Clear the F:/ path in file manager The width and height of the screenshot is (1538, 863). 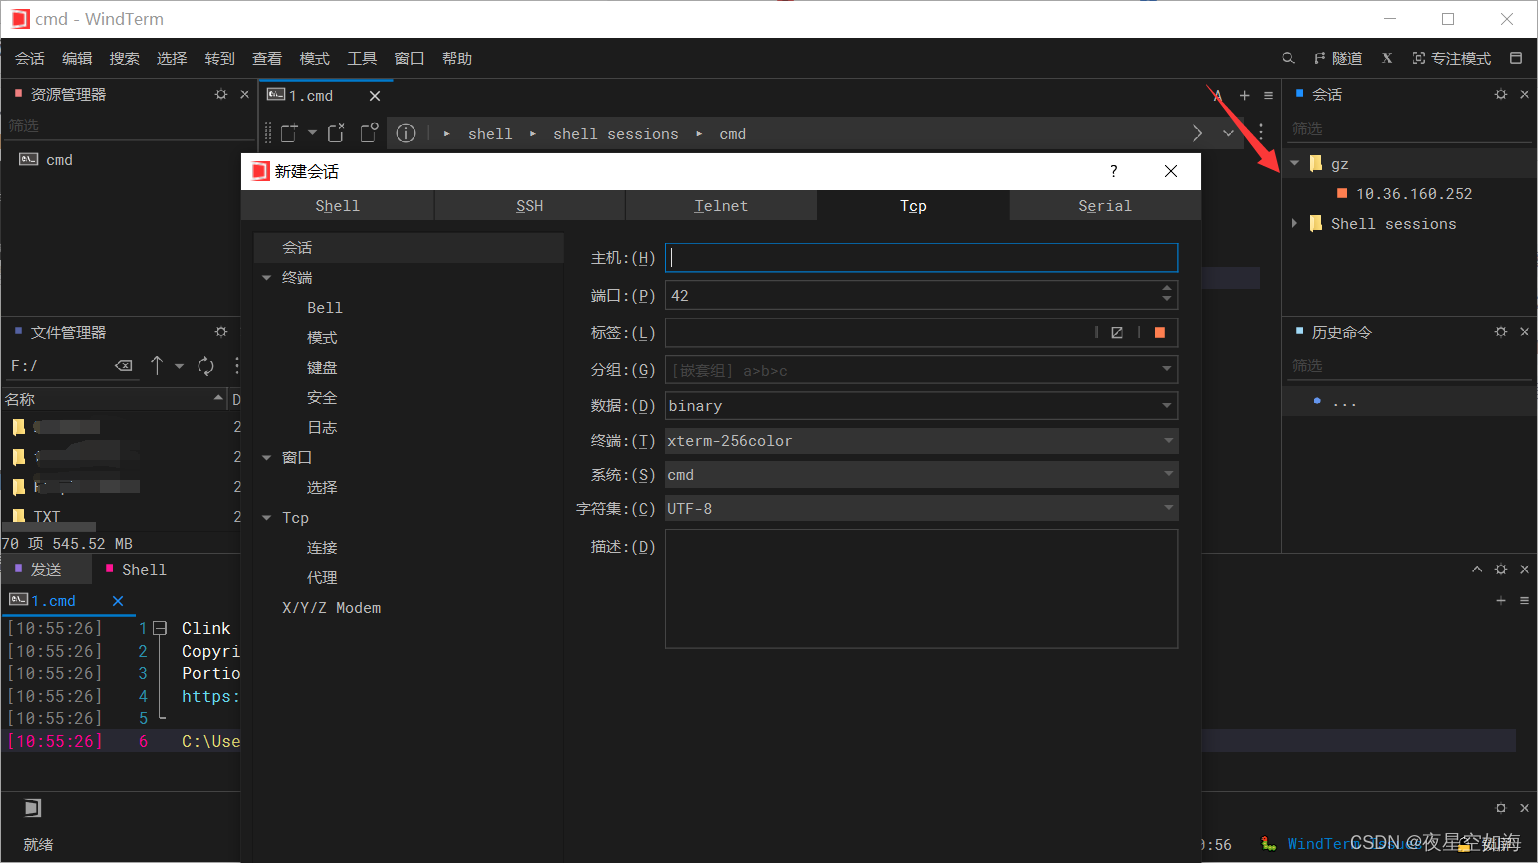(x=124, y=366)
